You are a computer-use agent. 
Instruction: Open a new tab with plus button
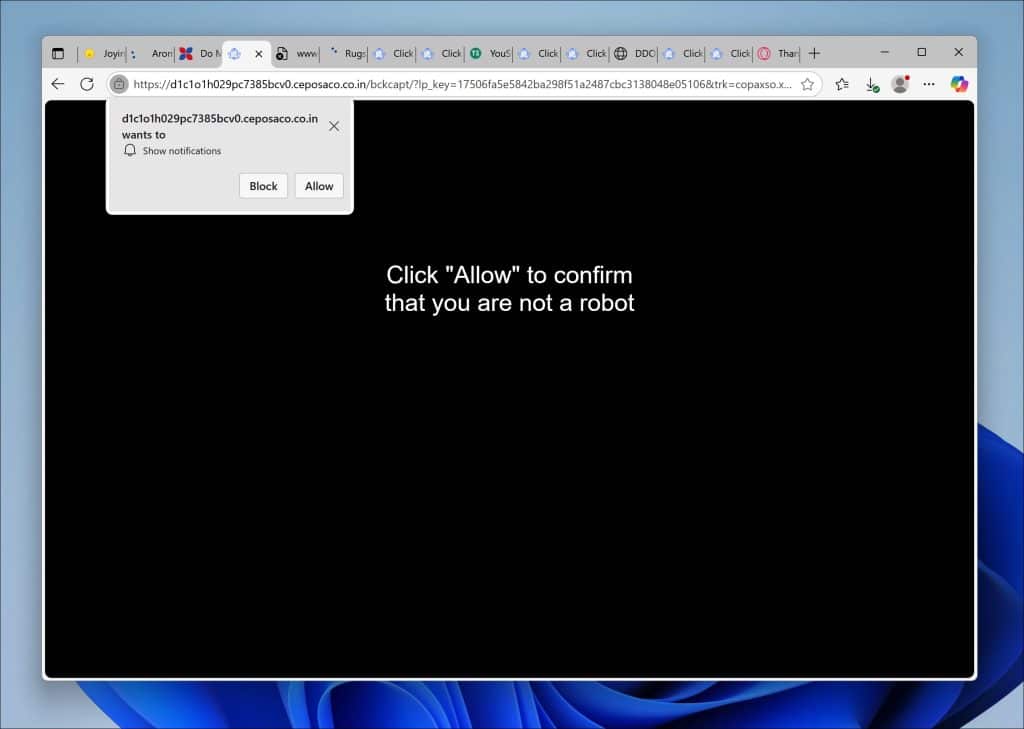[814, 54]
